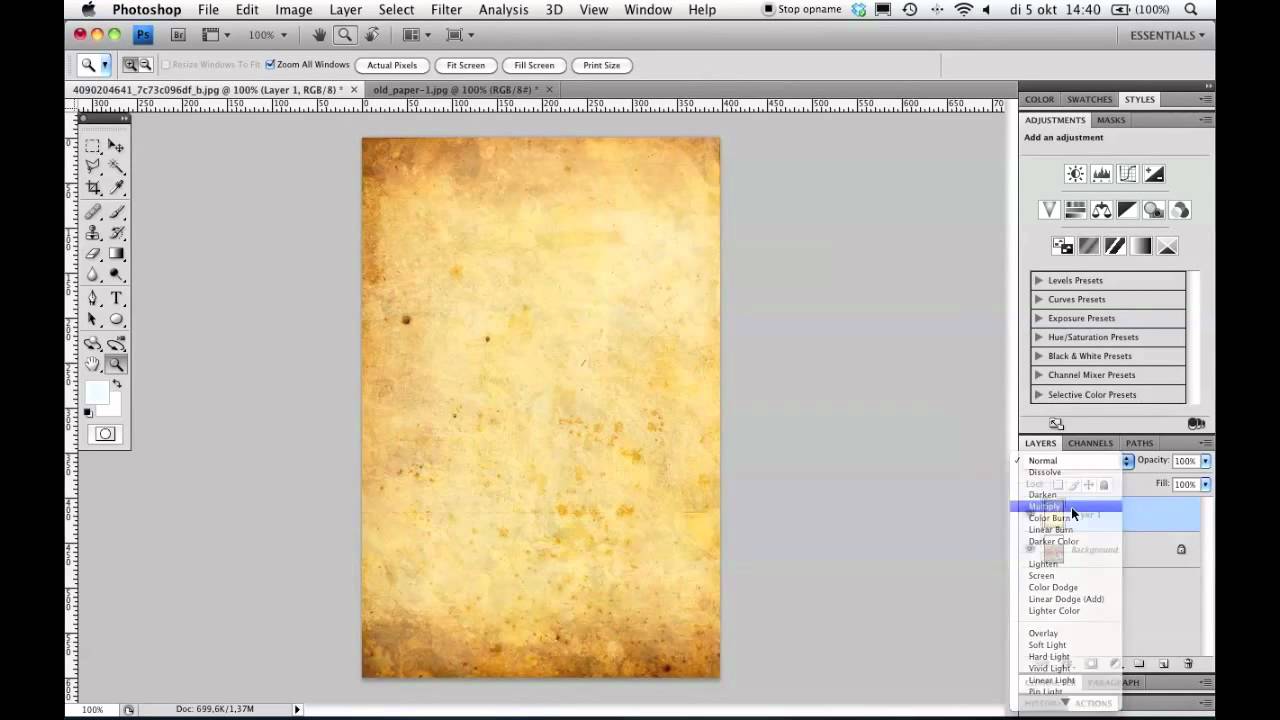Open the Filter menu

[x=446, y=10]
